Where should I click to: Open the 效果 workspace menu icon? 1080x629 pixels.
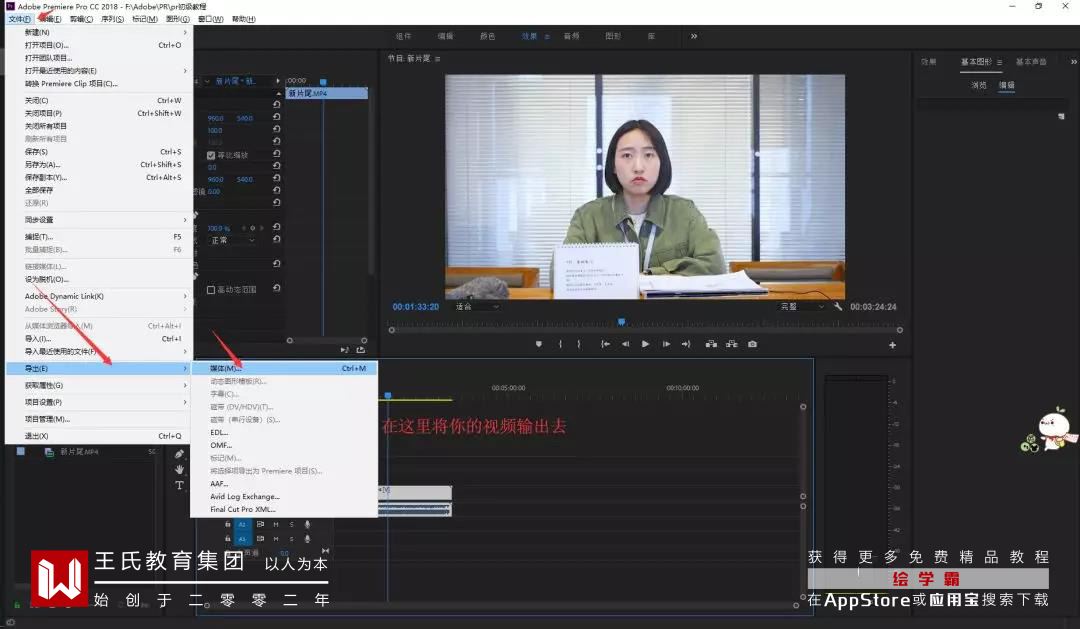(x=547, y=37)
